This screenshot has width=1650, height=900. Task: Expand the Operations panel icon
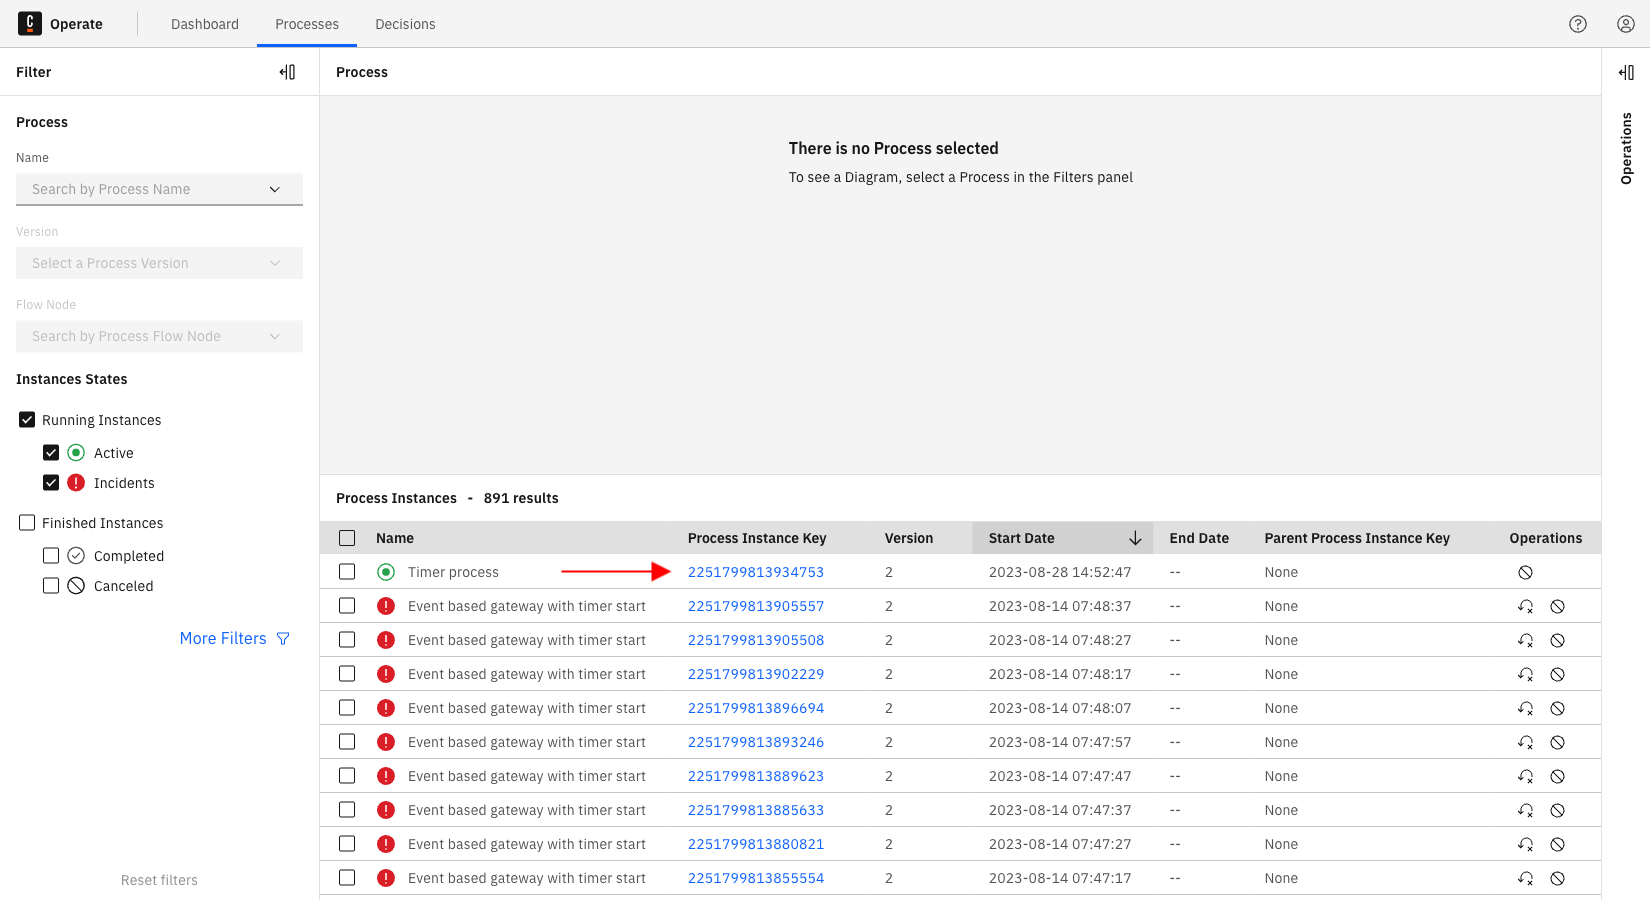coord(1626,72)
